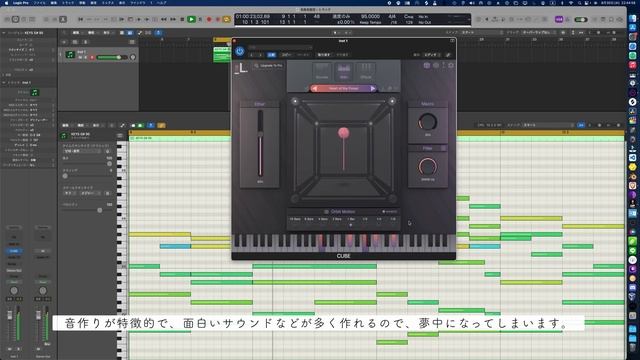640x360 pixels.
Task: Open piano roll Functions menu
Action: [x=82, y=125]
